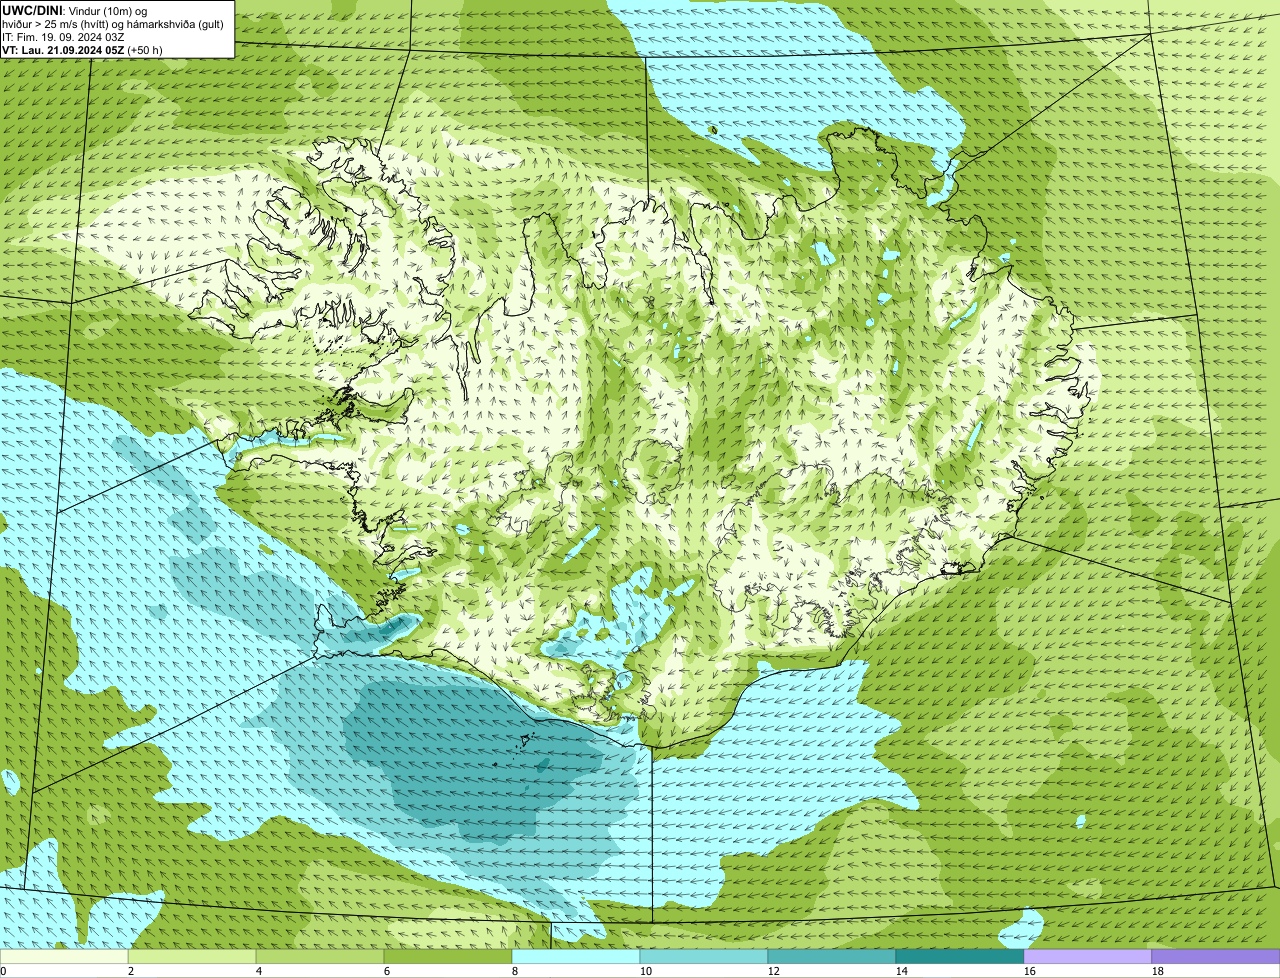
Task: Click the 4–6 green colorbar swatch
Action: point(320,957)
